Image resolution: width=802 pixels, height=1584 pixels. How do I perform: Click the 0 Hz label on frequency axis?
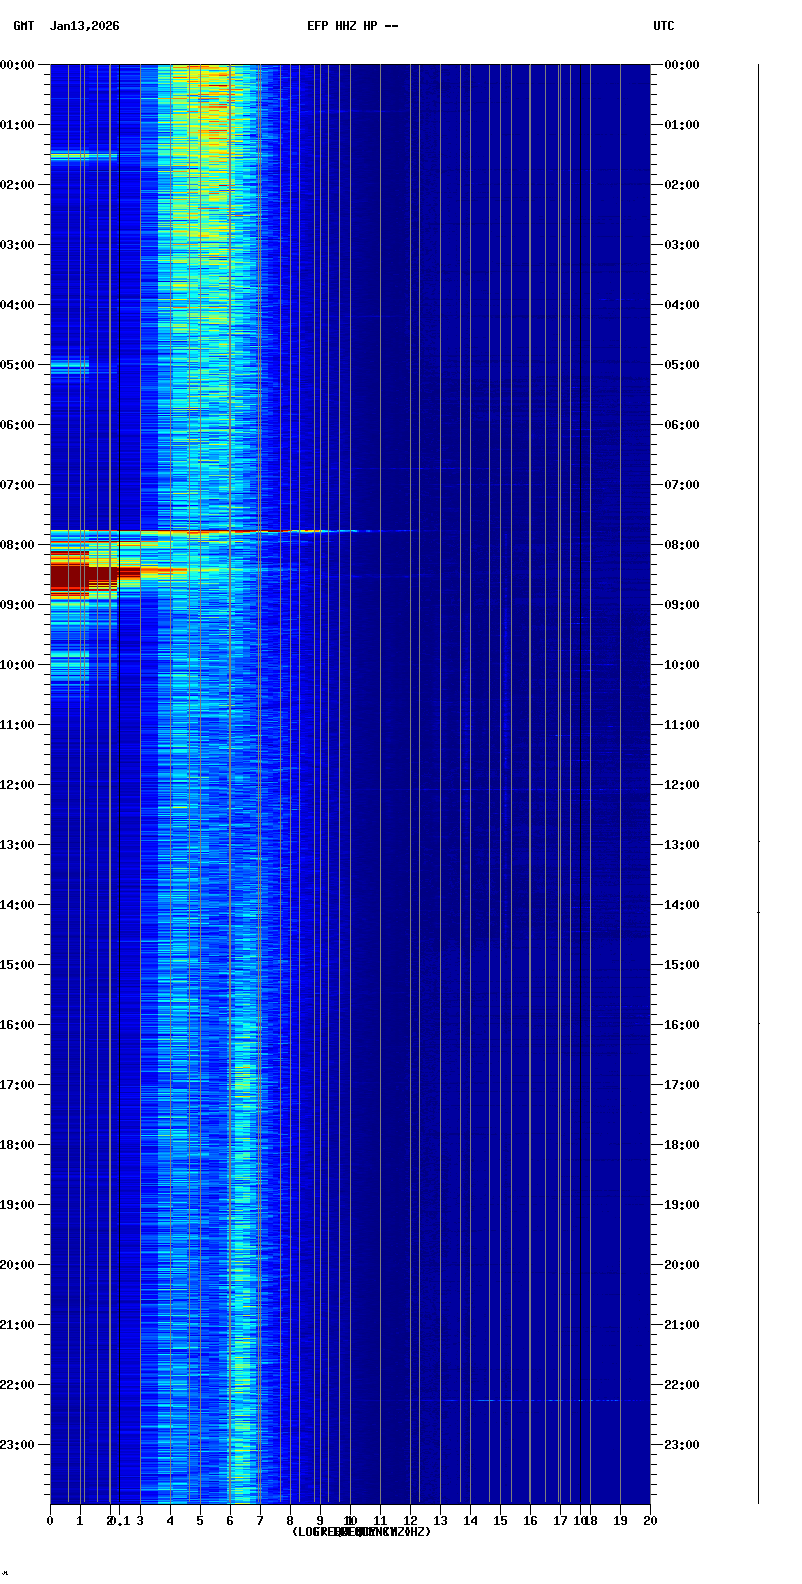pos(50,1521)
